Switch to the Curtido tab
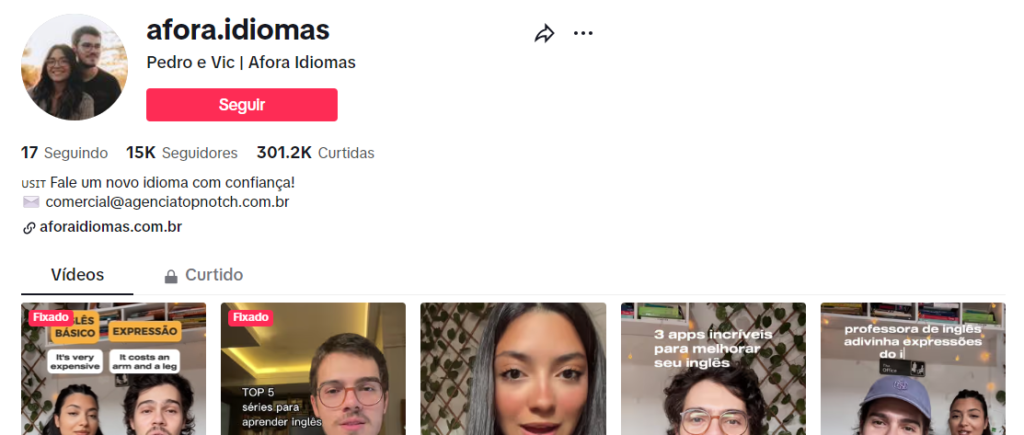Screen dimensions: 1024x435 click(x=204, y=275)
